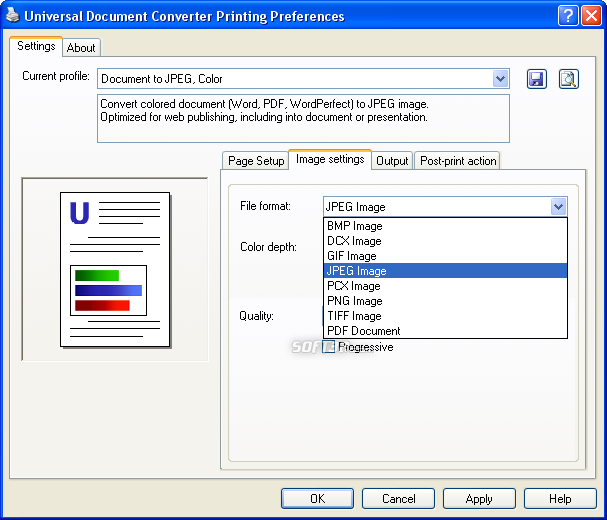The width and height of the screenshot is (607, 520).
Task: Click the profile description text box
Action: (303, 118)
